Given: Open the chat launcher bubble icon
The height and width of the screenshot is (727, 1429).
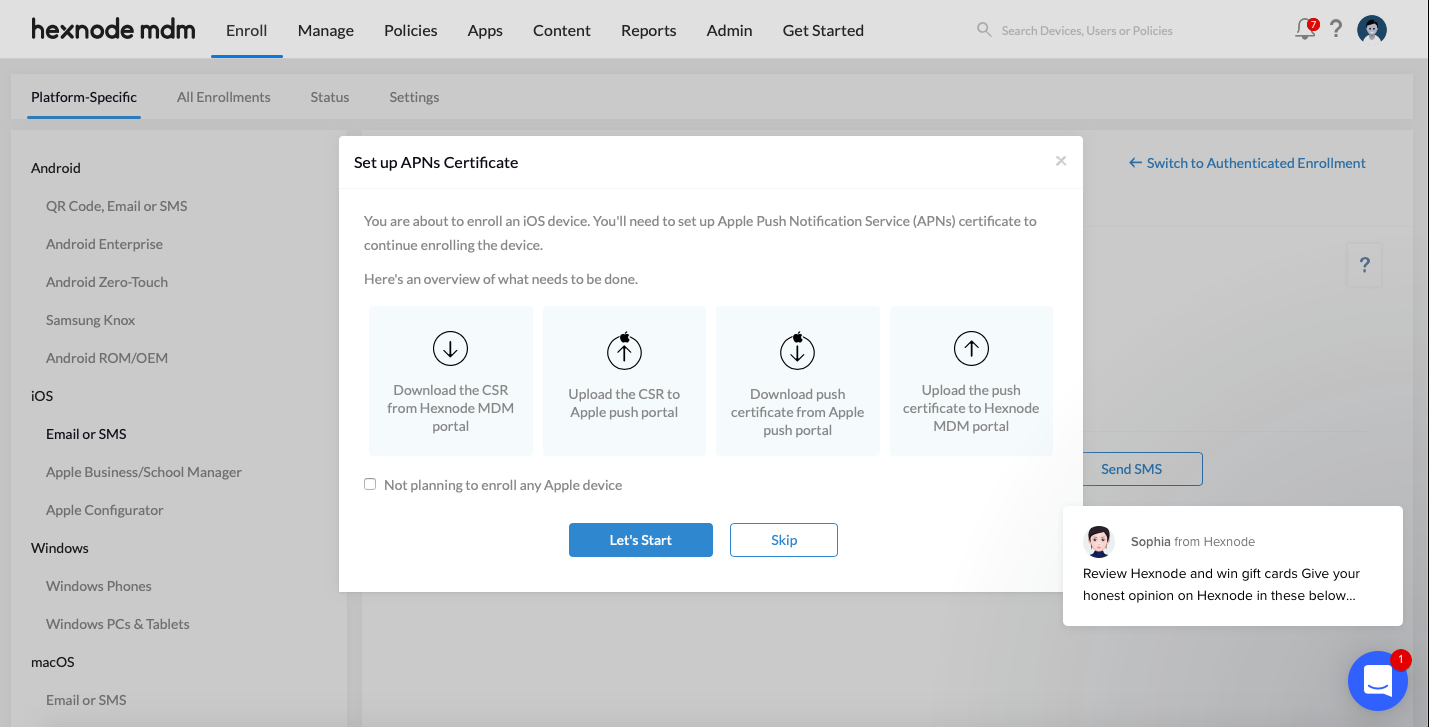Looking at the screenshot, I should [x=1378, y=680].
